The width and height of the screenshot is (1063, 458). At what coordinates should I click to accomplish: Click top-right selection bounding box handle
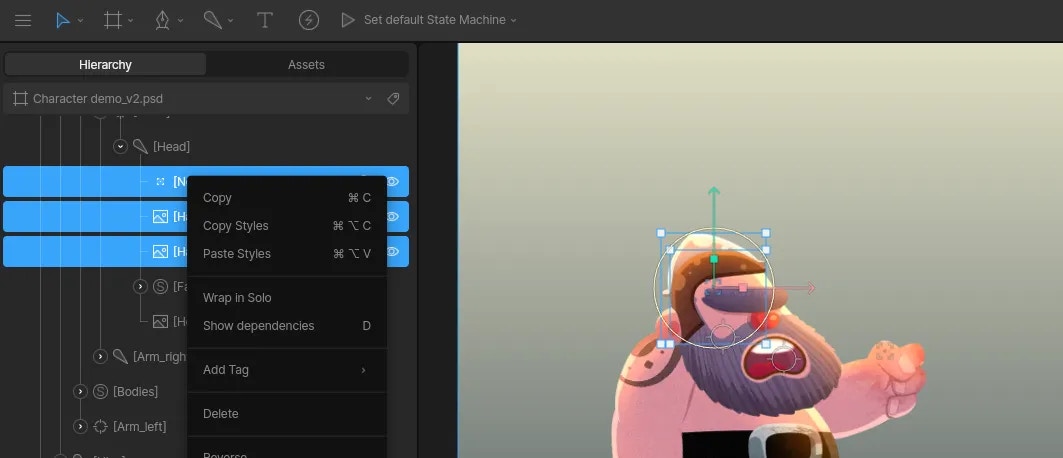click(x=766, y=233)
